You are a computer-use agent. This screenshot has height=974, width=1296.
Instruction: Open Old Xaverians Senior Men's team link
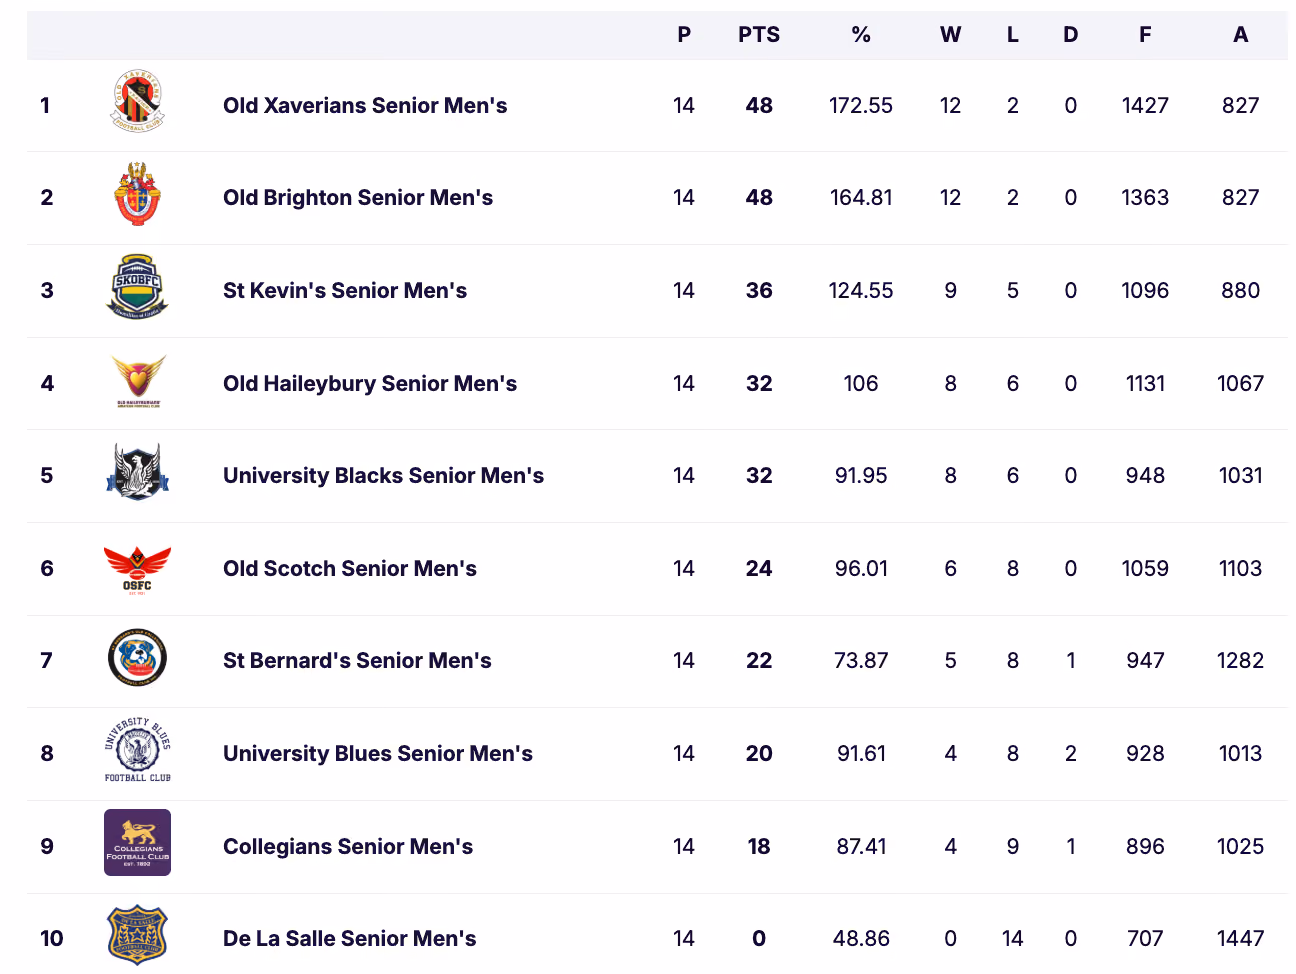click(365, 105)
